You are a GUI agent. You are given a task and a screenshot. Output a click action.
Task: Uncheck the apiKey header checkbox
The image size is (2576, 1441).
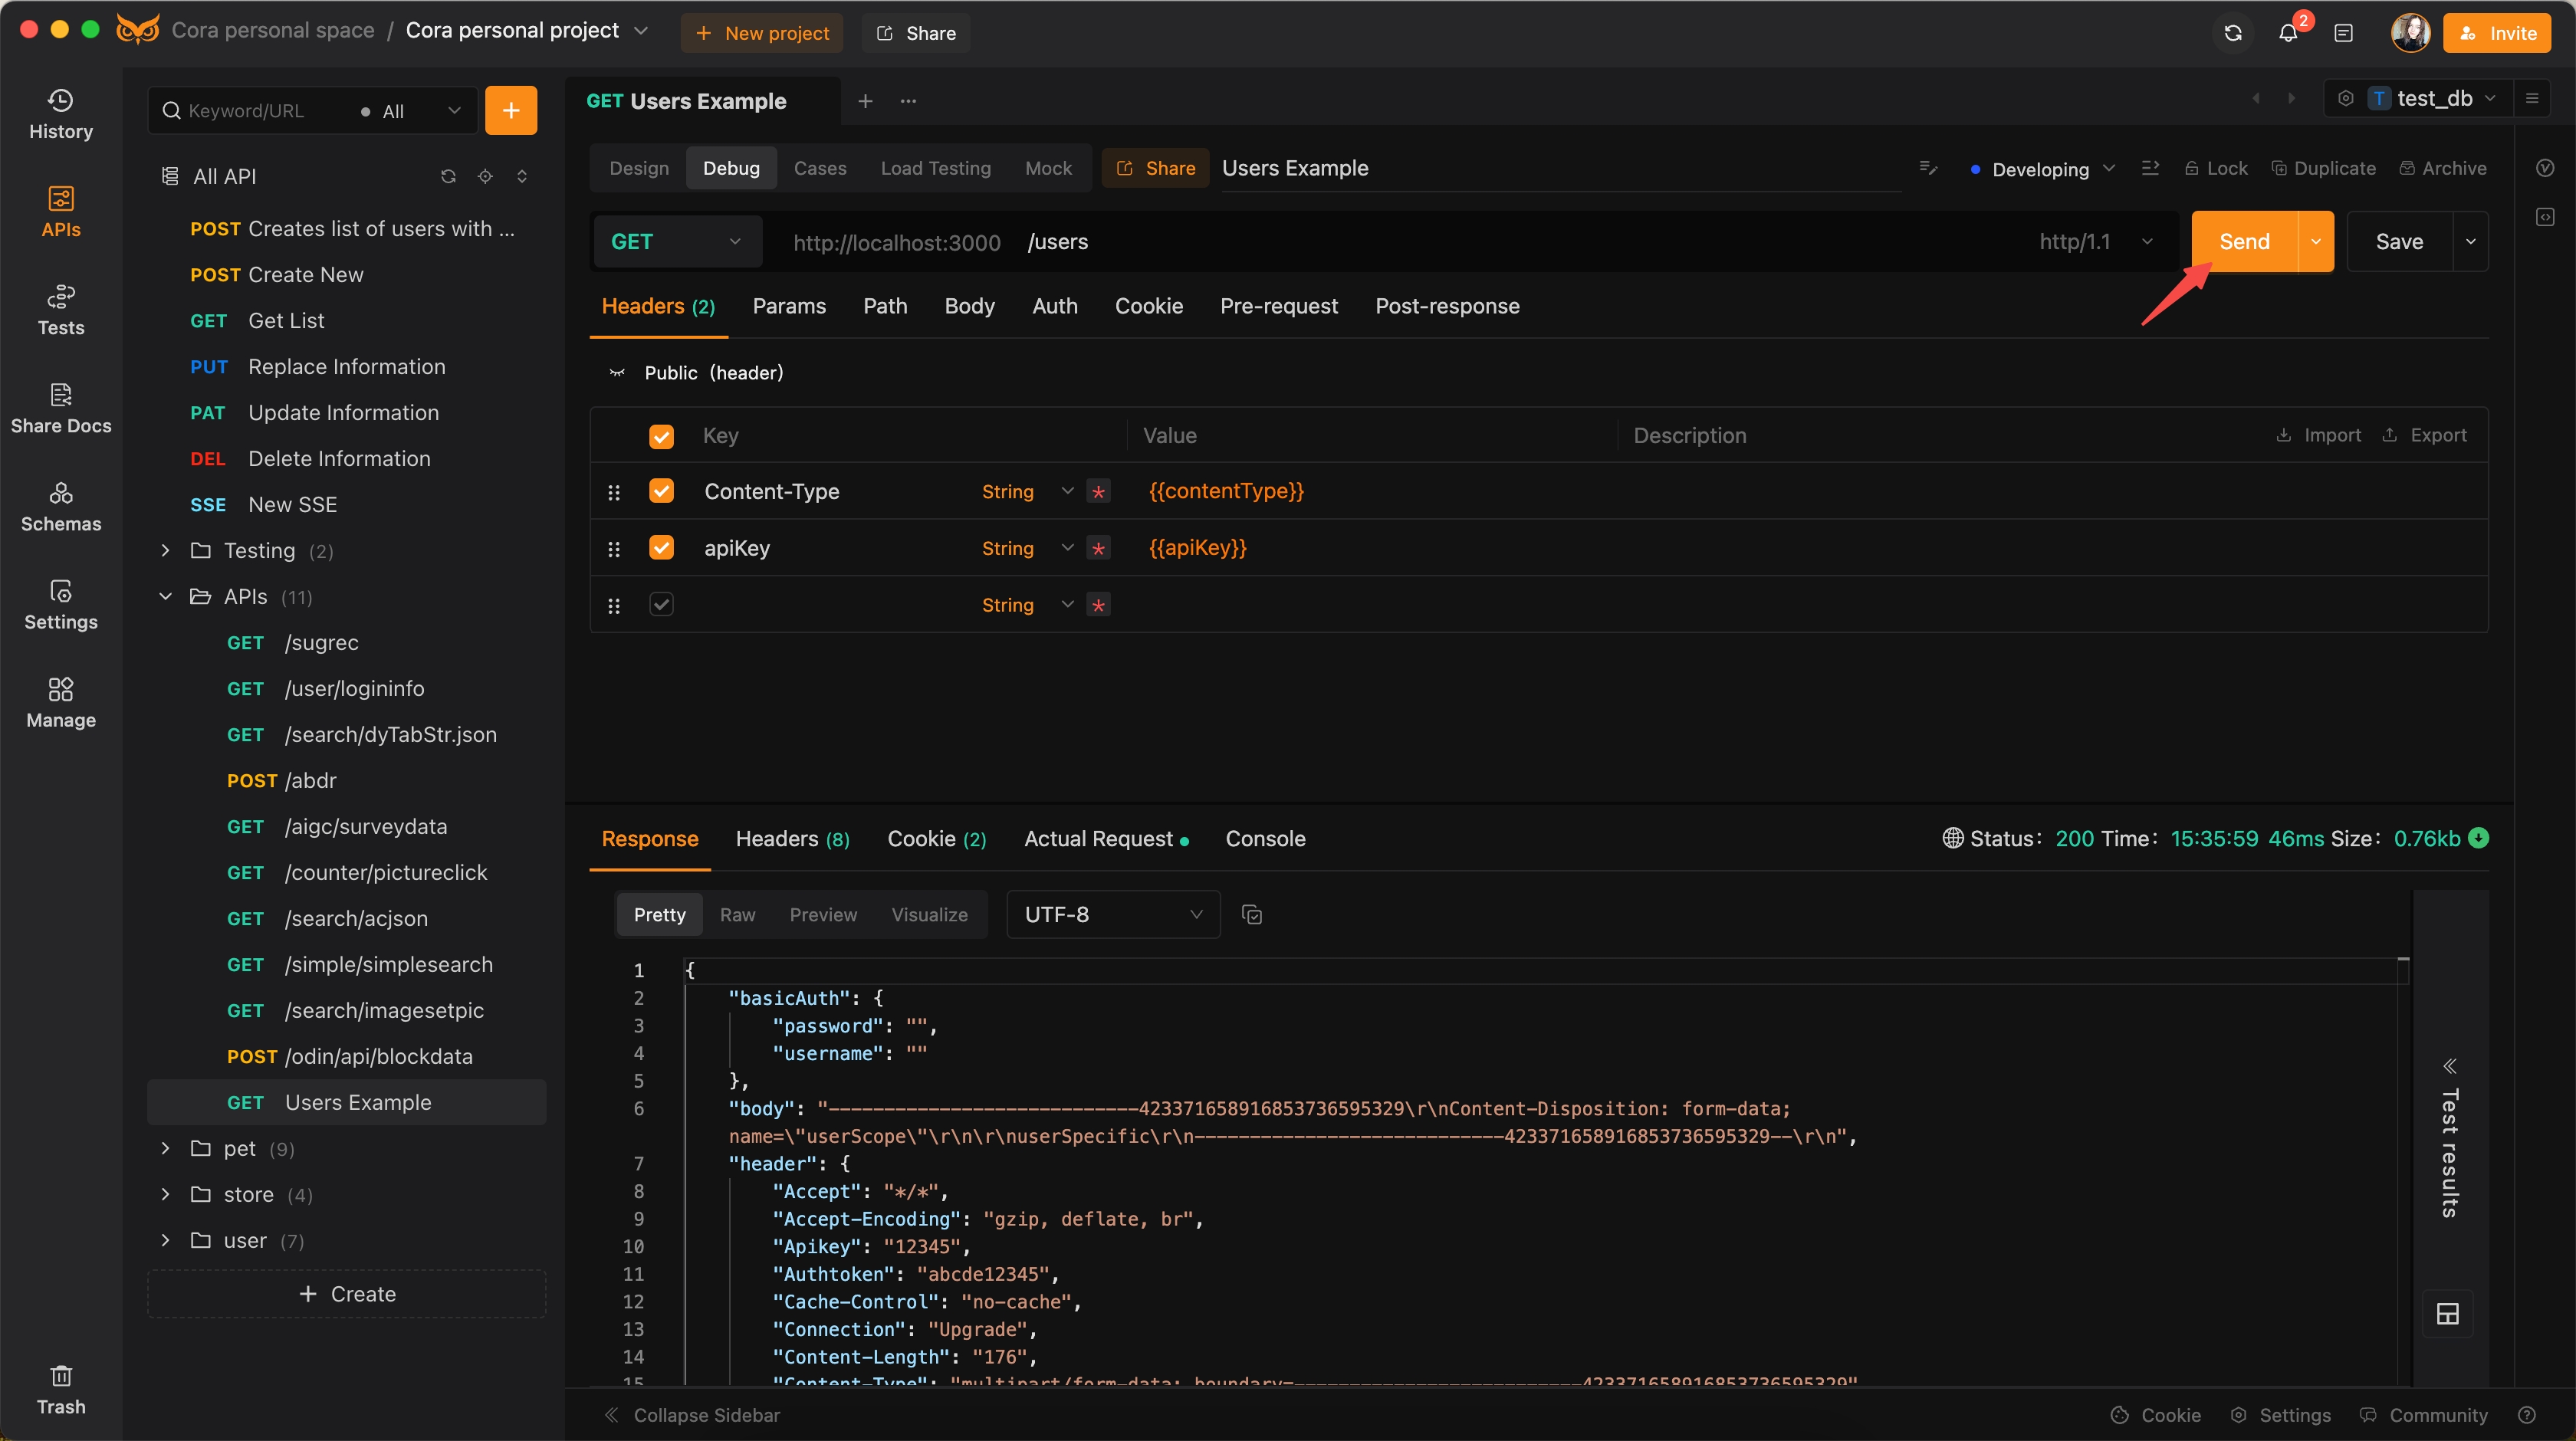661,548
